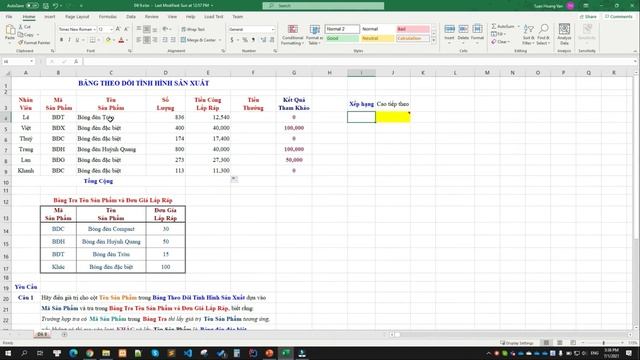Apply the red Font Color
This screenshot has width=640, height=360.
point(121,40)
